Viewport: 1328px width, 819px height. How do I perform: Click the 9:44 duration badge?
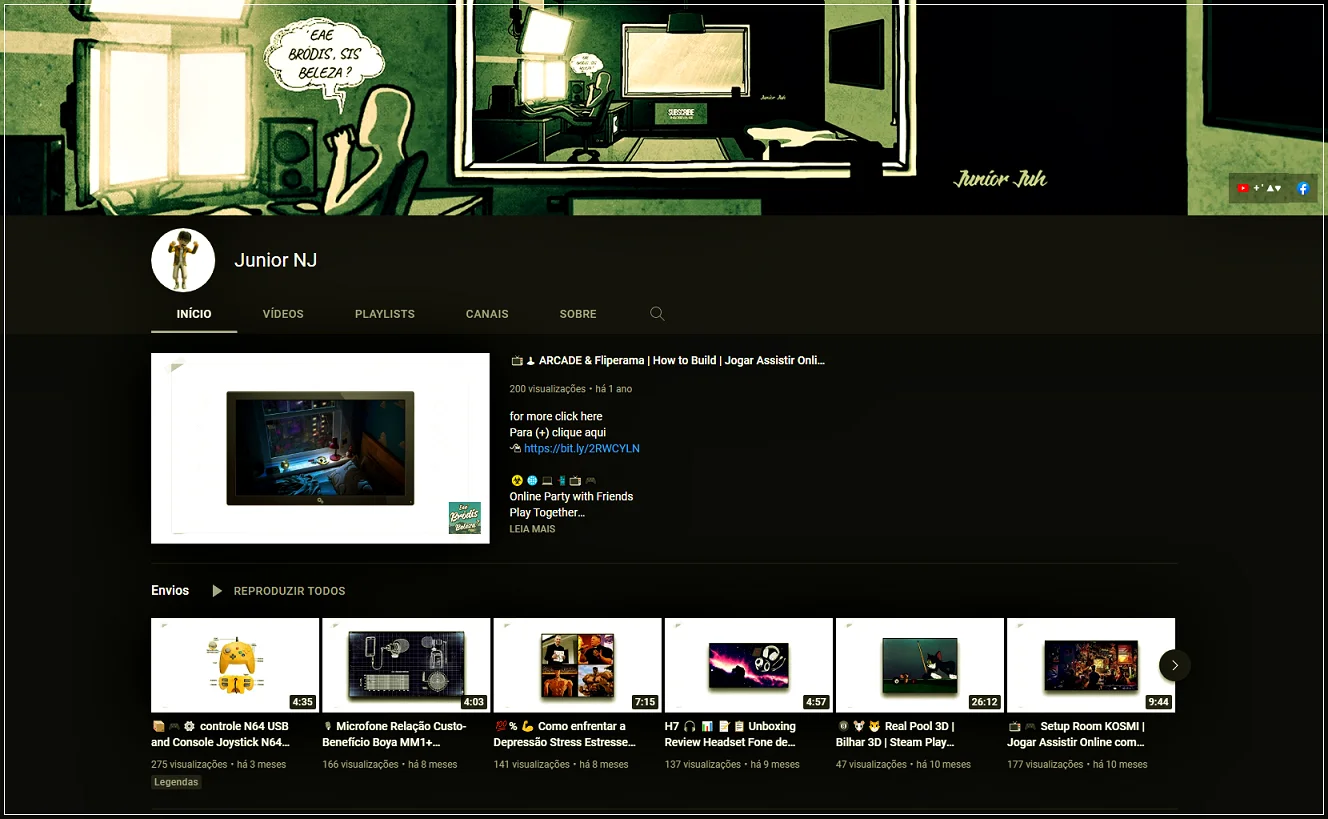pos(1159,702)
